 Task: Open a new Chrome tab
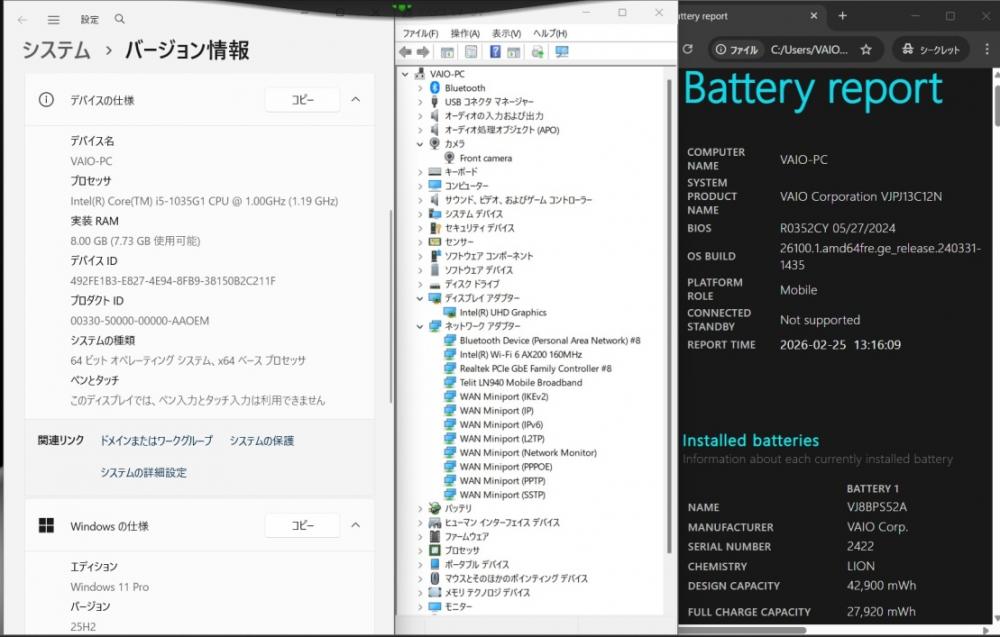click(x=842, y=16)
